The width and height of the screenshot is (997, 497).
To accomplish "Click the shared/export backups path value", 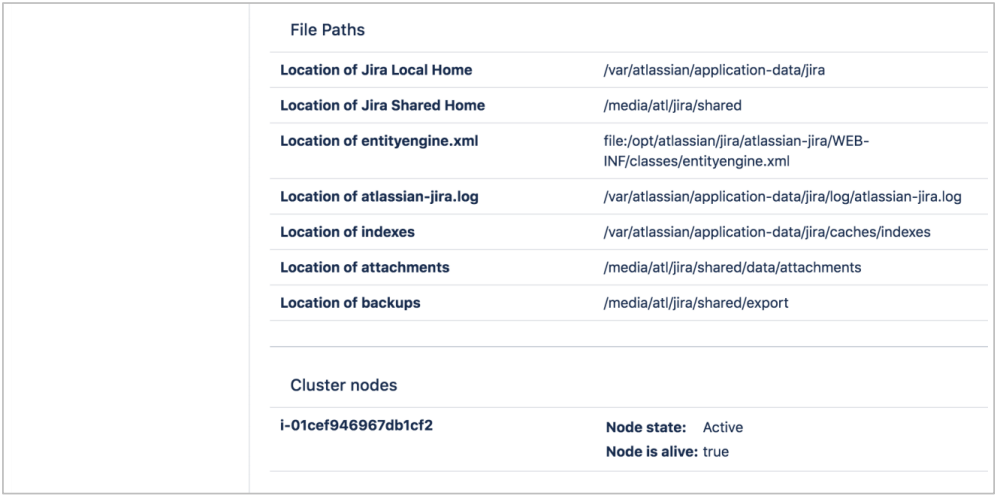I will coord(696,303).
